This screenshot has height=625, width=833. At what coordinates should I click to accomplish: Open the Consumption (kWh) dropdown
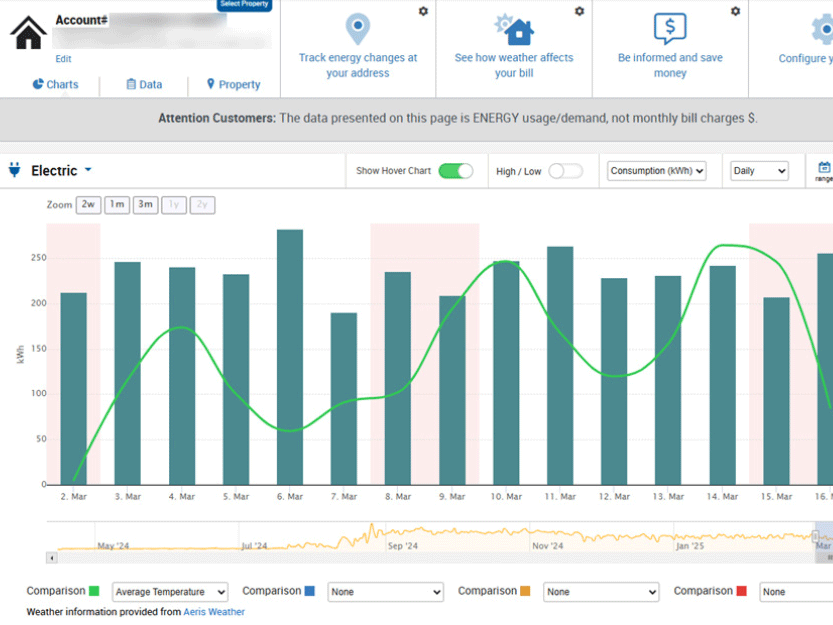(x=657, y=171)
